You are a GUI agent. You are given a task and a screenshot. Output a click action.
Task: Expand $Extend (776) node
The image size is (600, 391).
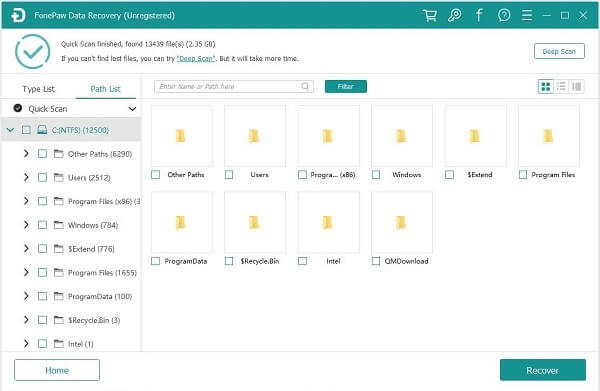[26, 249]
